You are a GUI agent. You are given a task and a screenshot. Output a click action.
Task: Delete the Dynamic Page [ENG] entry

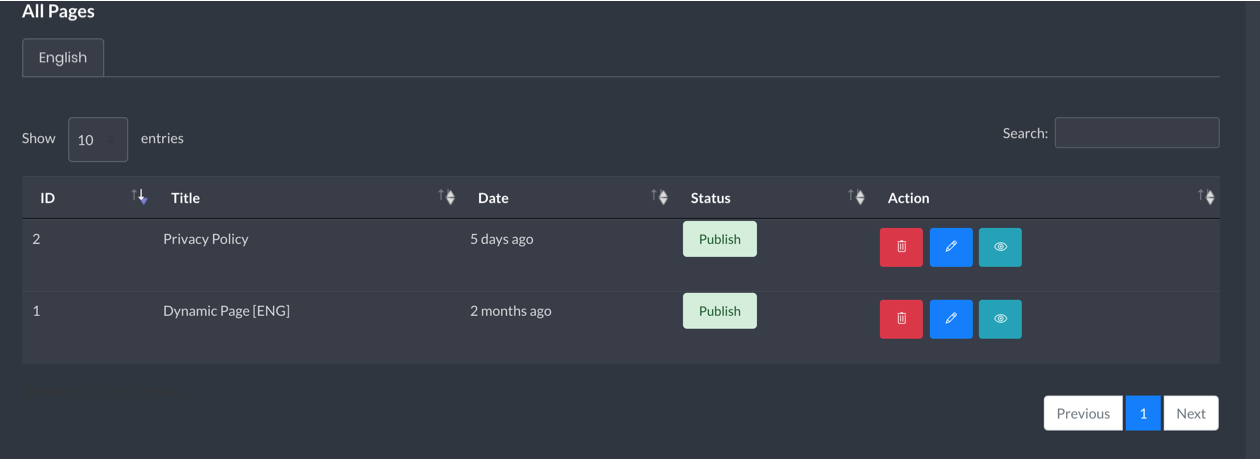tap(901, 319)
